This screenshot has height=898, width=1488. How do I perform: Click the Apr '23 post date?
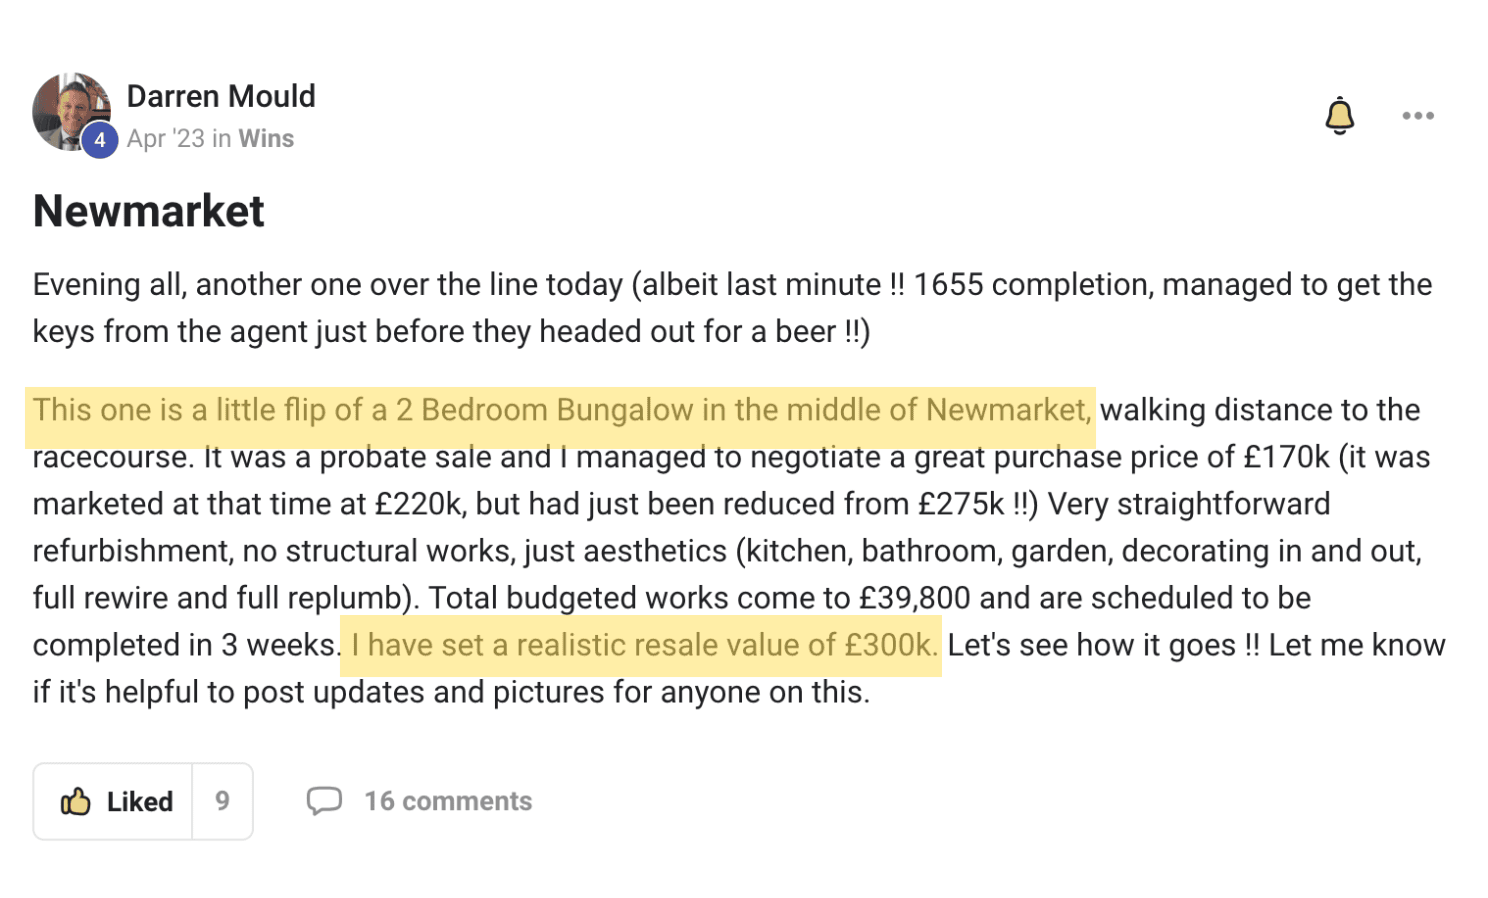(x=166, y=139)
